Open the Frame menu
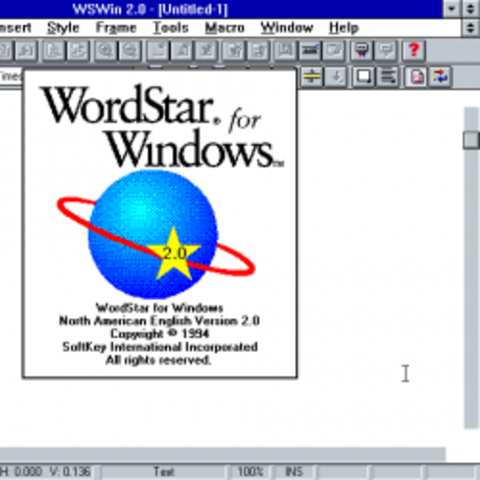This screenshot has width=480, height=480. click(116, 28)
